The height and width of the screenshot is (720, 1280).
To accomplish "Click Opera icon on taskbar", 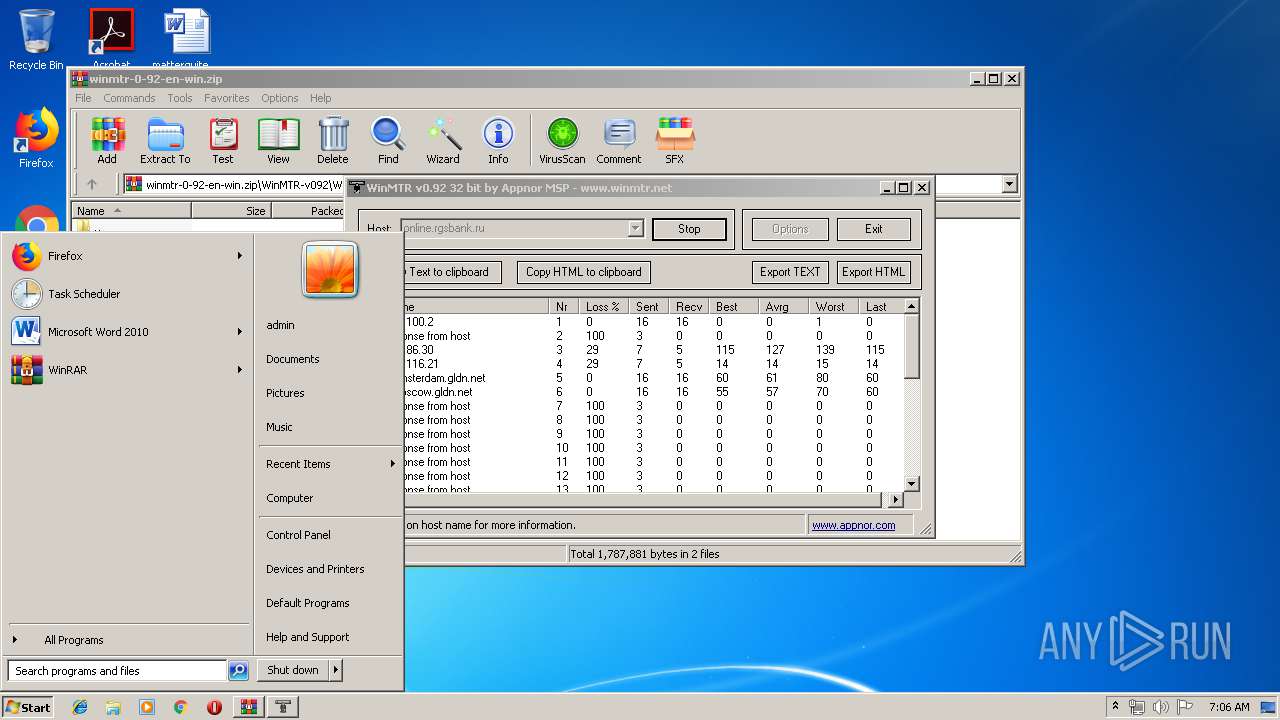I will click(214, 707).
